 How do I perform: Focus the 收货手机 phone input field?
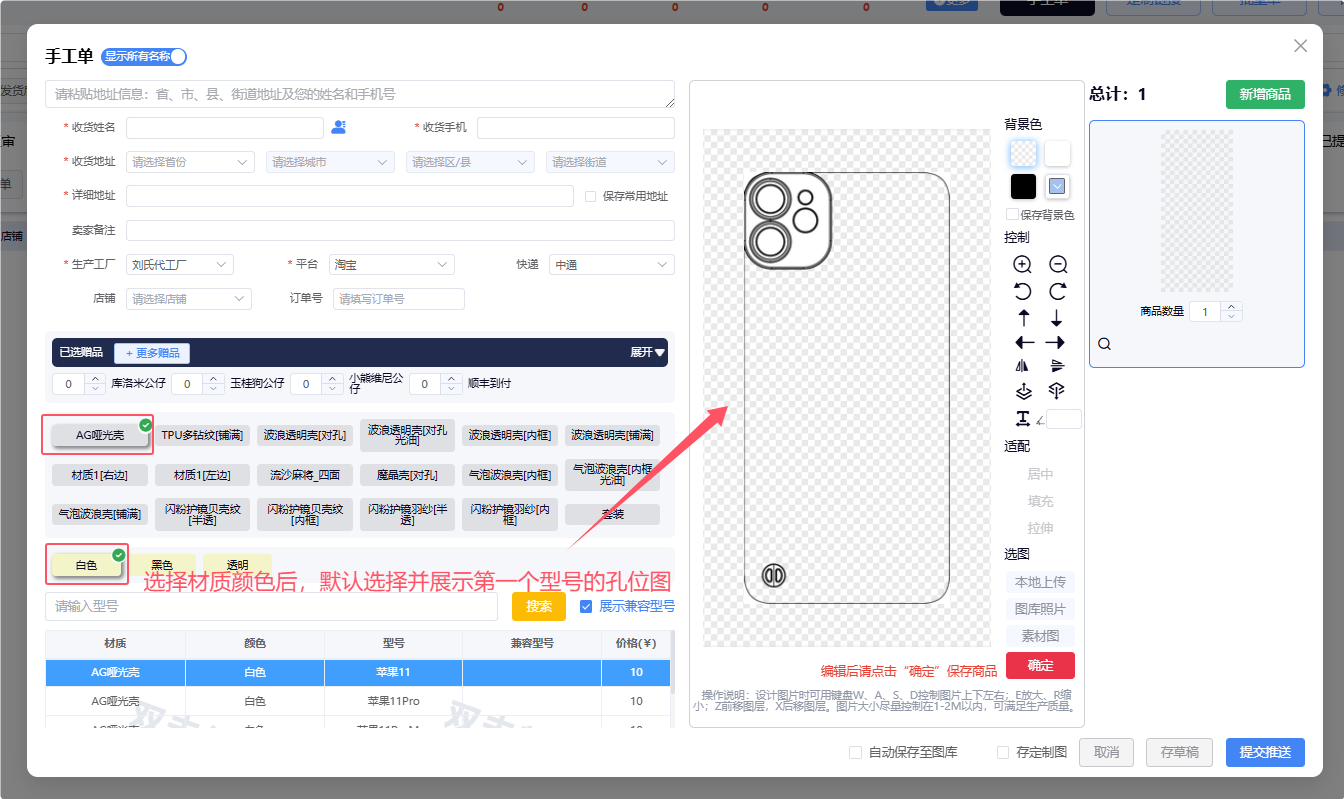pyautogui.click(x=576, y=127)
